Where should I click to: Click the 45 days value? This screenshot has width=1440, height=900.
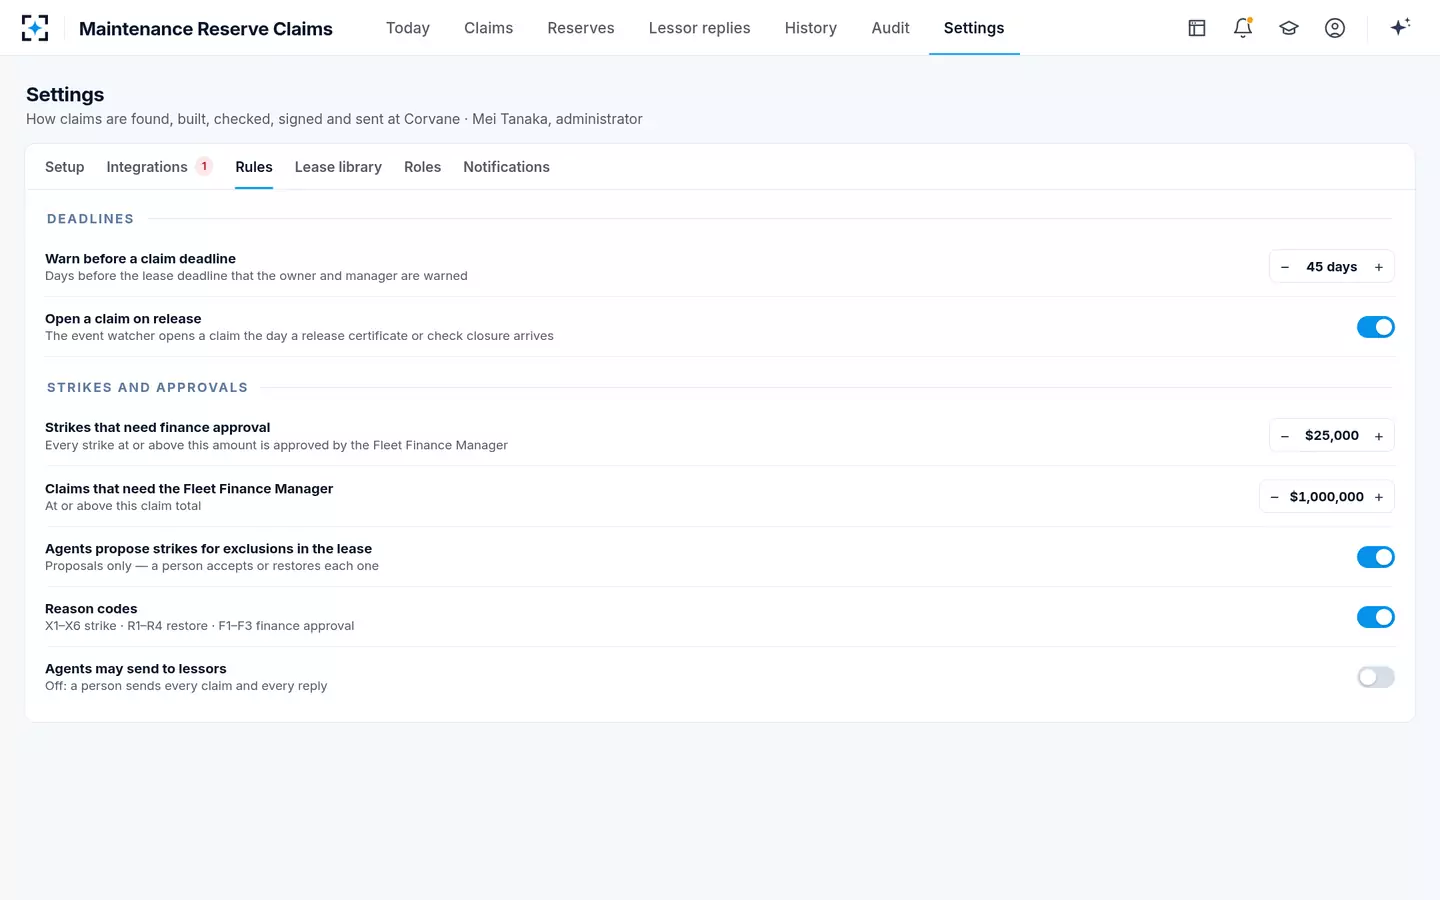[1332, 267]
